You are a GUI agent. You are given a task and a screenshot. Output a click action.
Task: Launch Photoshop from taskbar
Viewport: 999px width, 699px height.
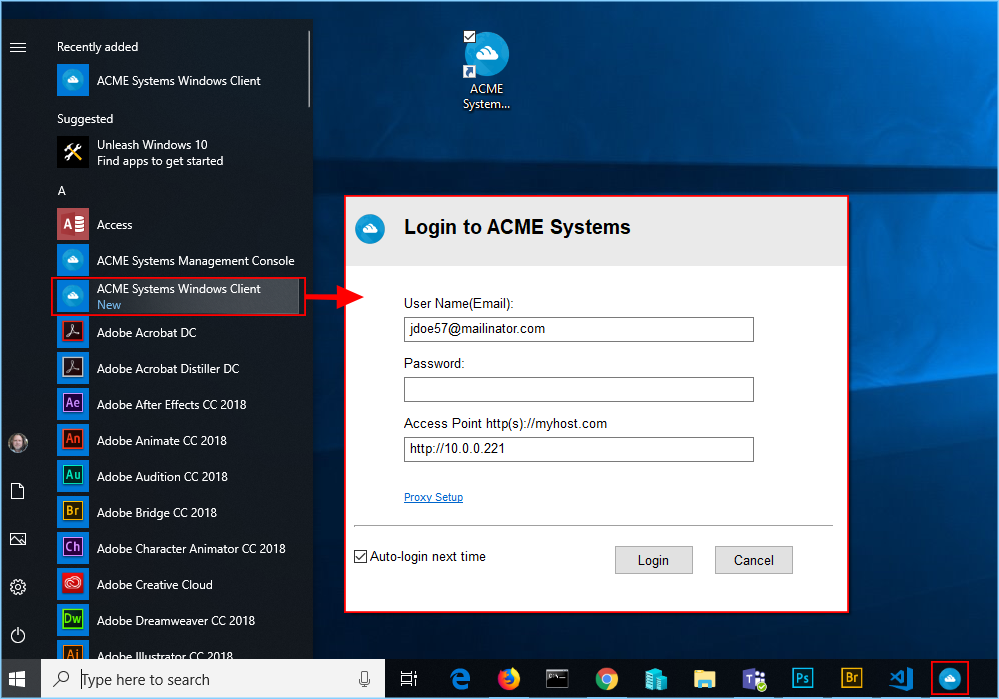click(x=803, y=679)
